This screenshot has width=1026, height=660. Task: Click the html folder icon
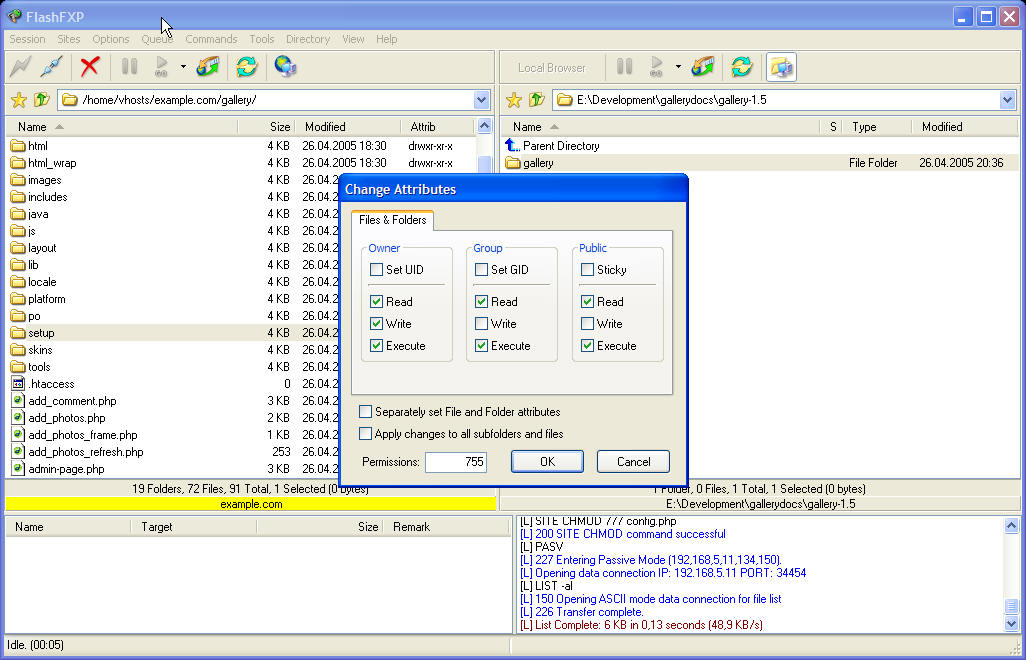click(18, 146)
